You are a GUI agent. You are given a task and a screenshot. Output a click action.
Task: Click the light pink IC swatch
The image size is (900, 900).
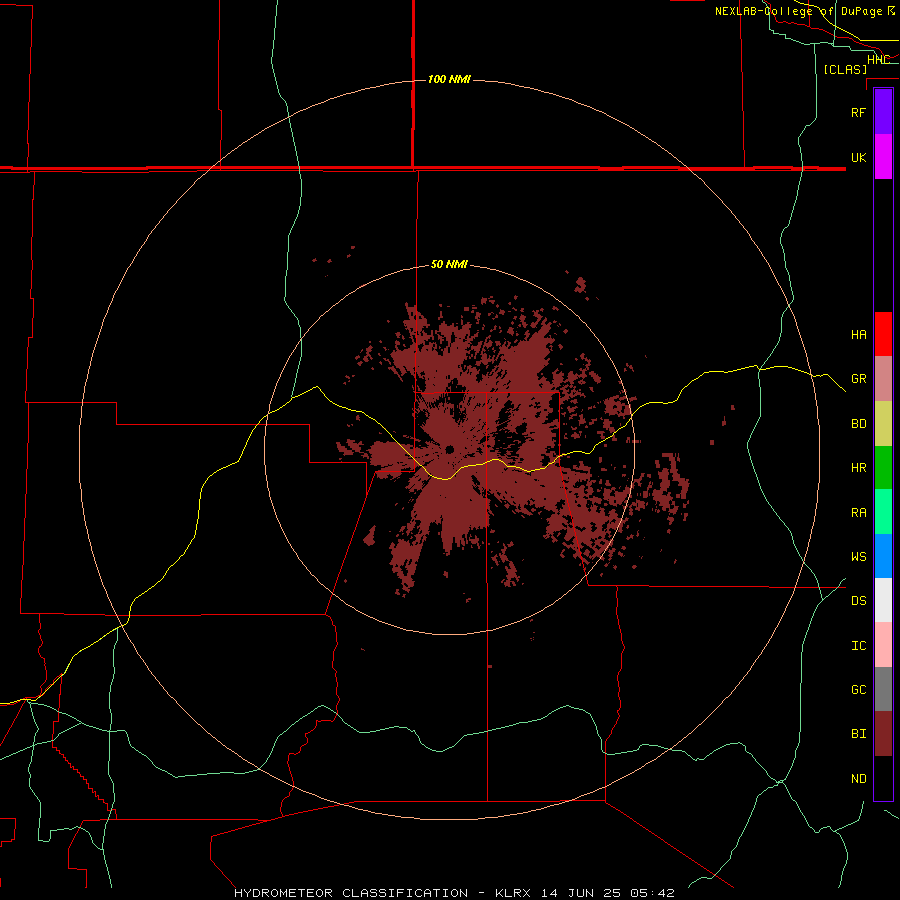[x=883, y=645]
